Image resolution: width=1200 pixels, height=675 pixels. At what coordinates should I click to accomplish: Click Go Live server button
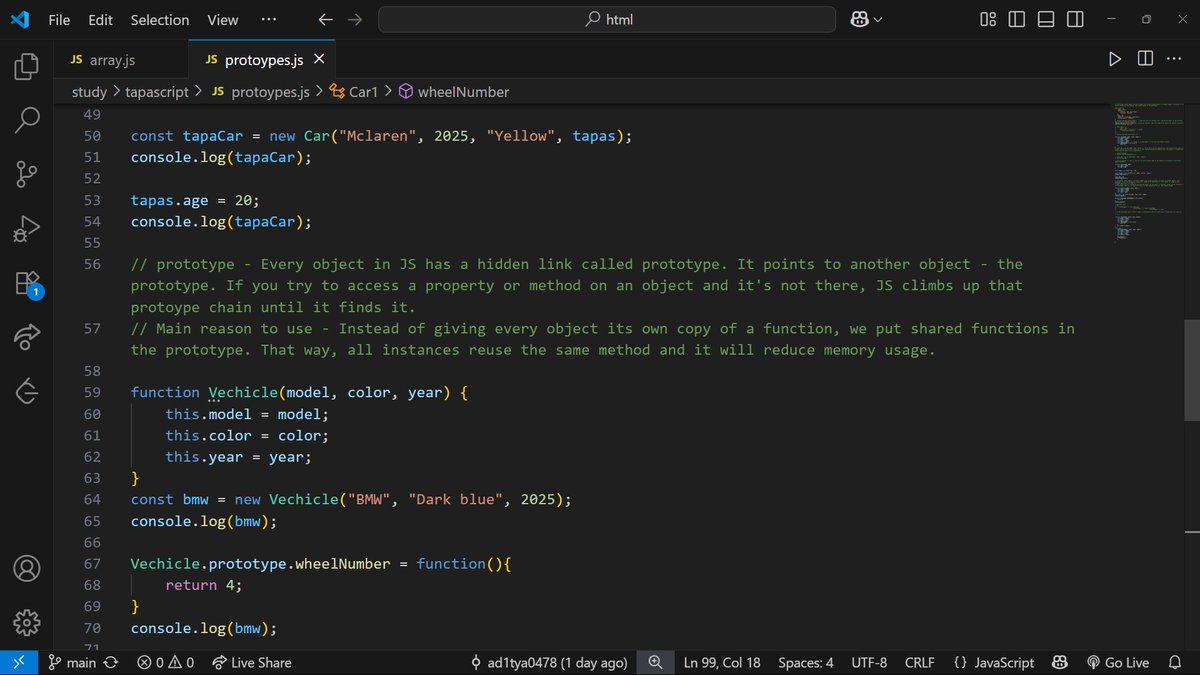1117,662
